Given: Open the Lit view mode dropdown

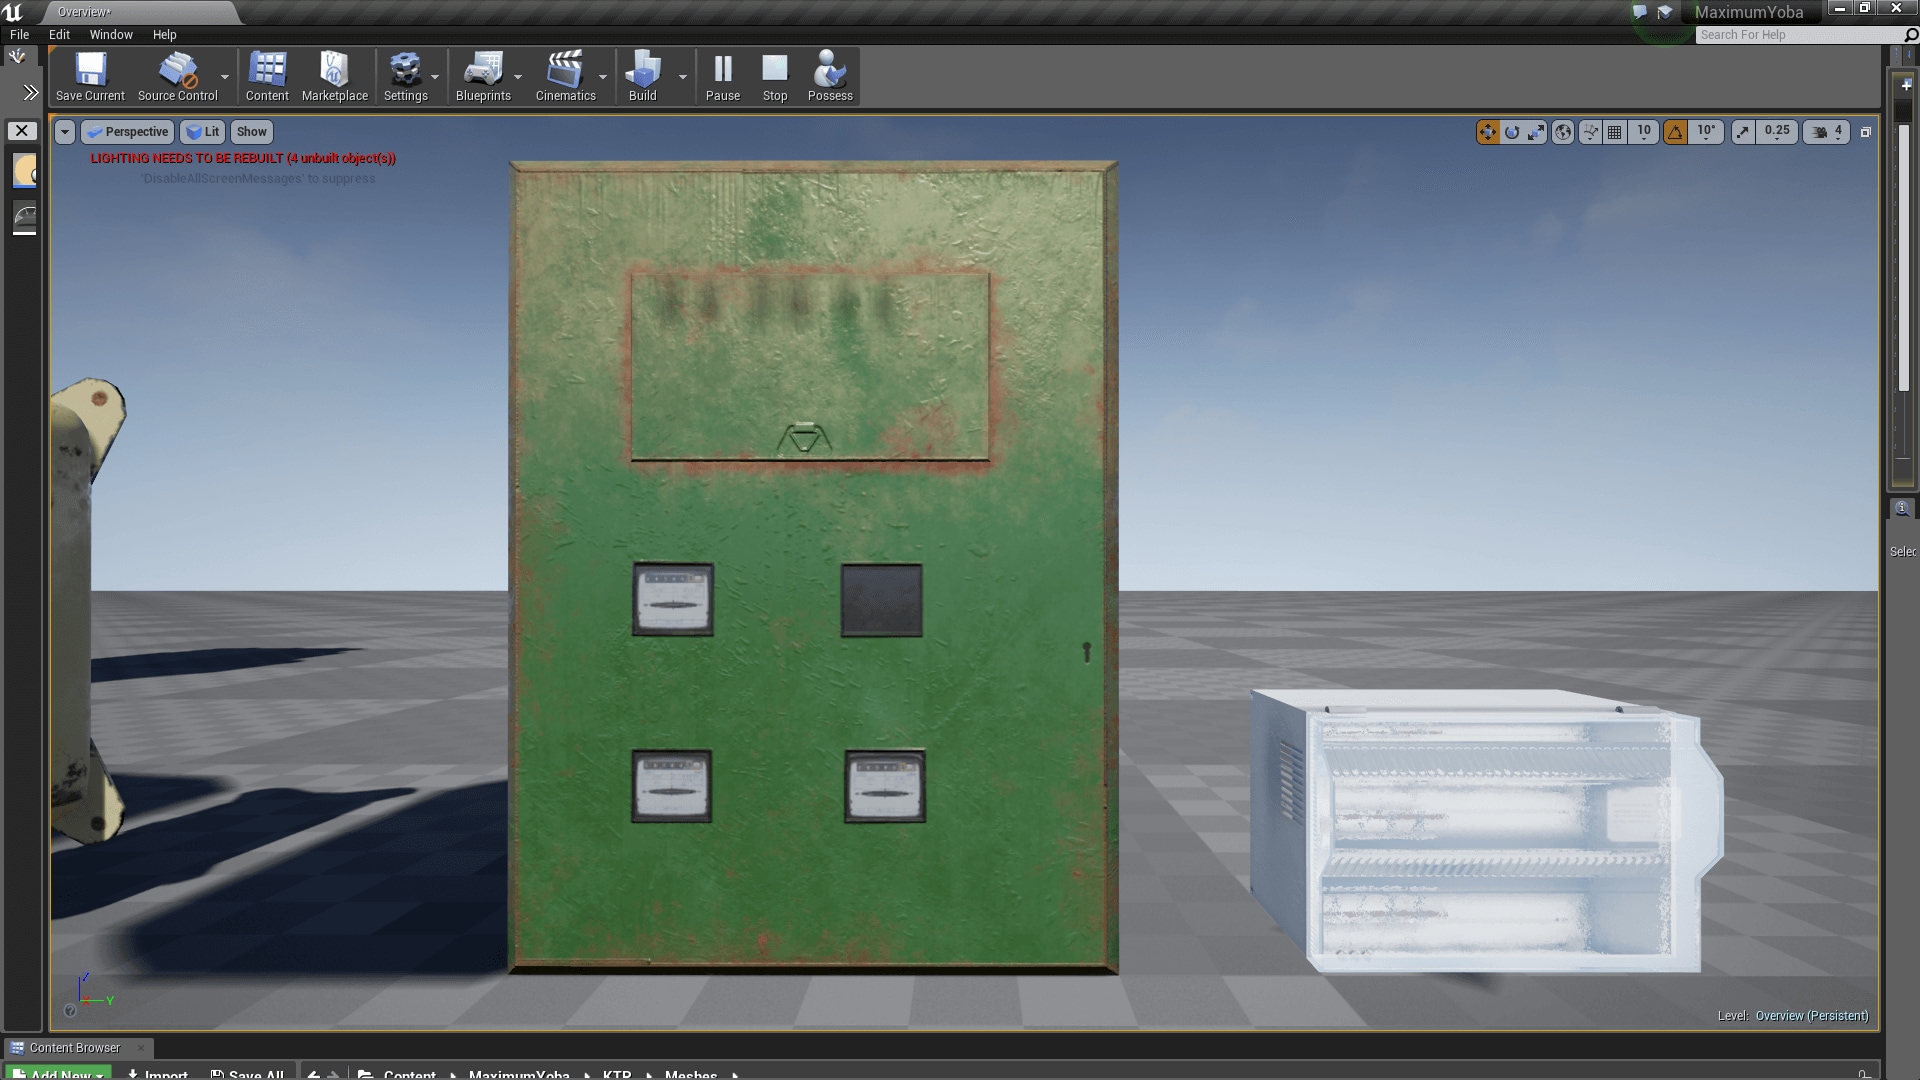Looking at the screenshot, I should (203, 131).
